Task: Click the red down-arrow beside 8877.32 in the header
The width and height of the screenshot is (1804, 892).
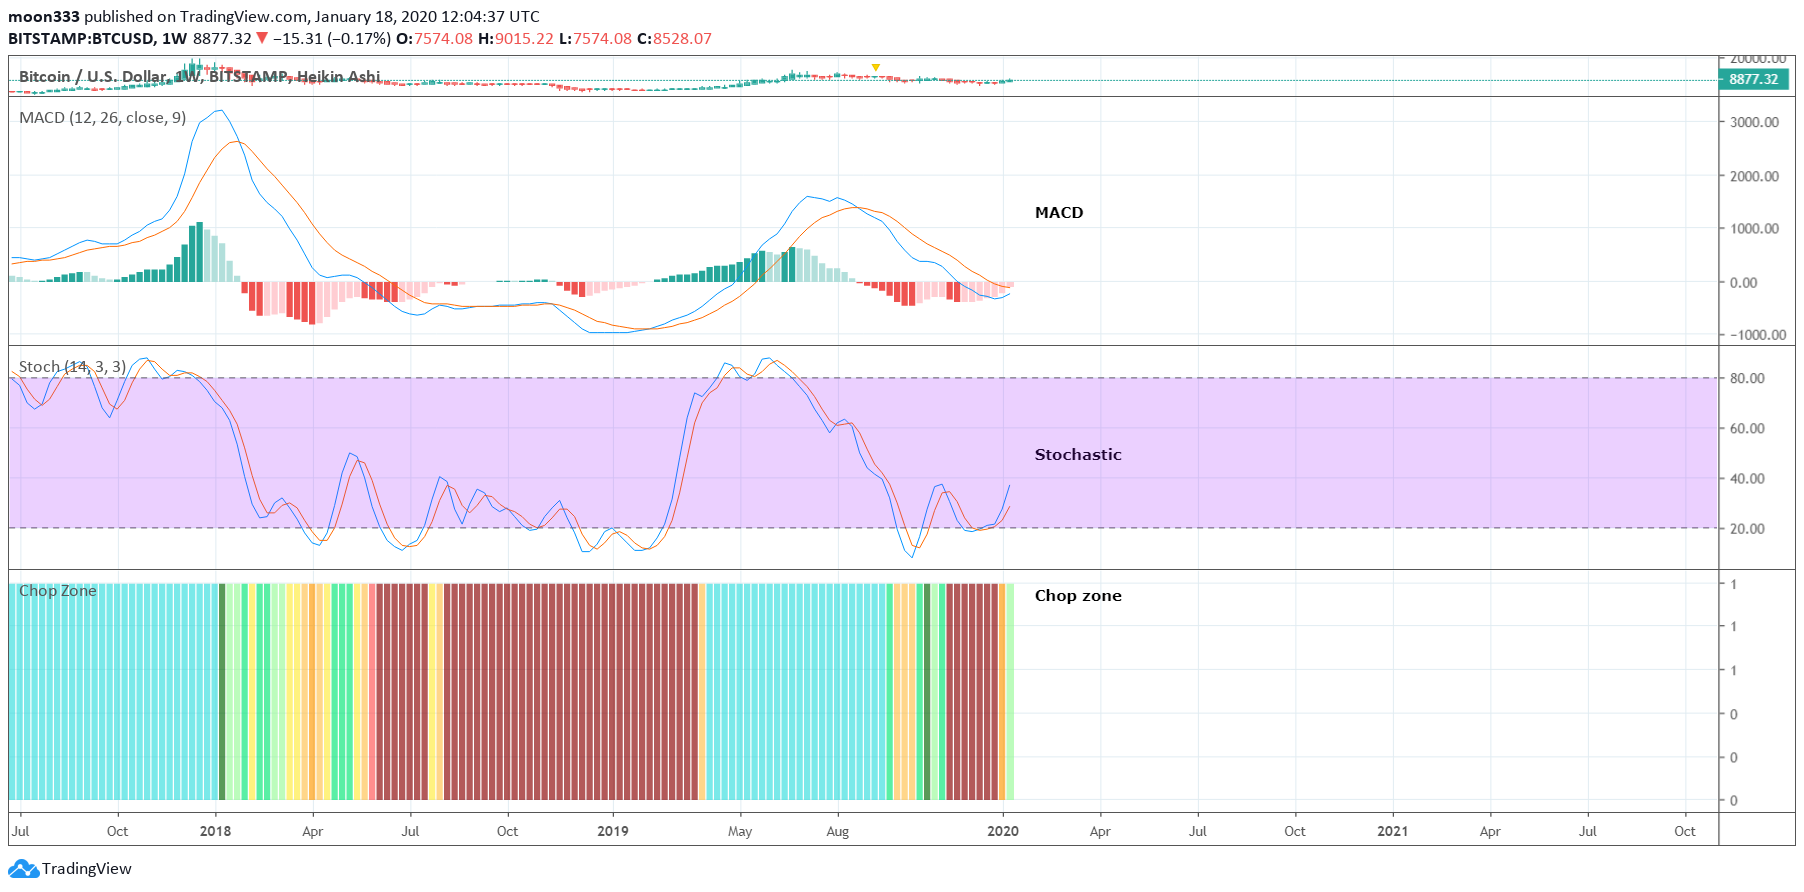Action: pyautogui.click(x=262, y=38)
